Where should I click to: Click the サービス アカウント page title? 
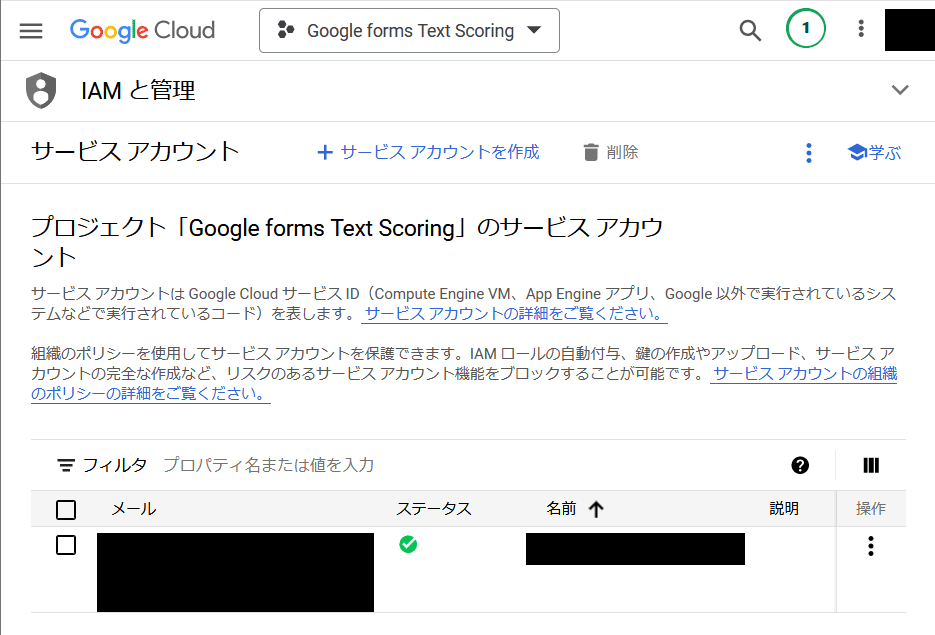click(x=135, y=151)
